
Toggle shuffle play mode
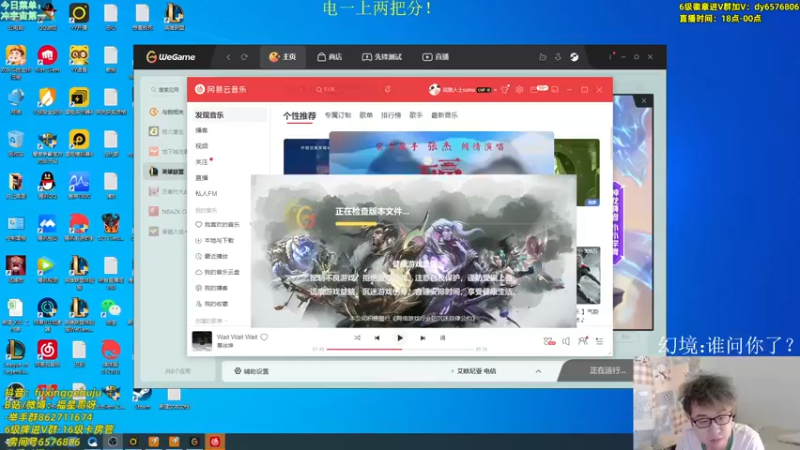[x=357, y=338]
